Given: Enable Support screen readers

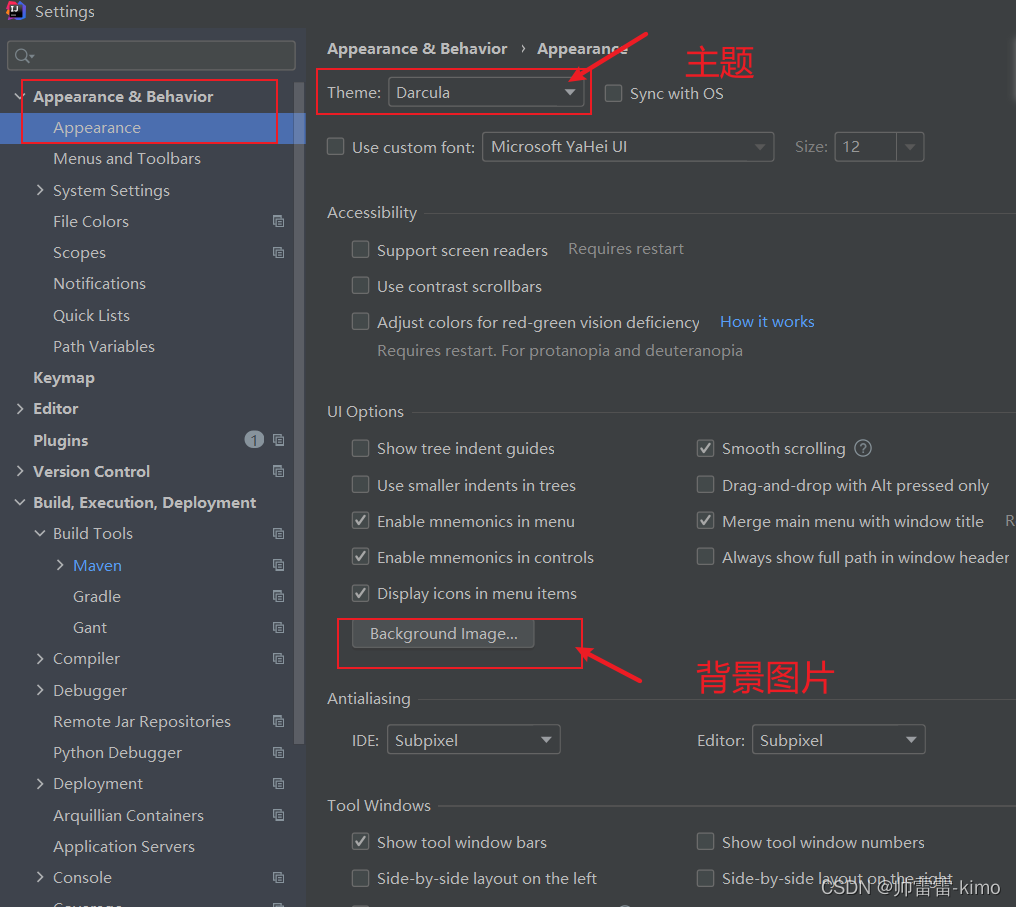Looking at the screenshot, I should [x=360, y=249].
